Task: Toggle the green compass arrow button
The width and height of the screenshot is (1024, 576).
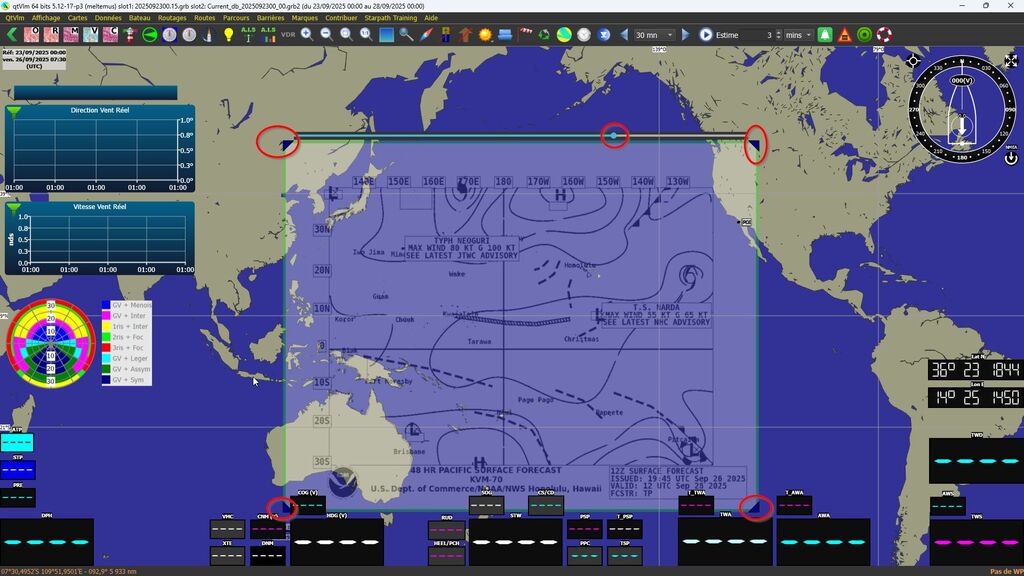Action: point(150,35)
